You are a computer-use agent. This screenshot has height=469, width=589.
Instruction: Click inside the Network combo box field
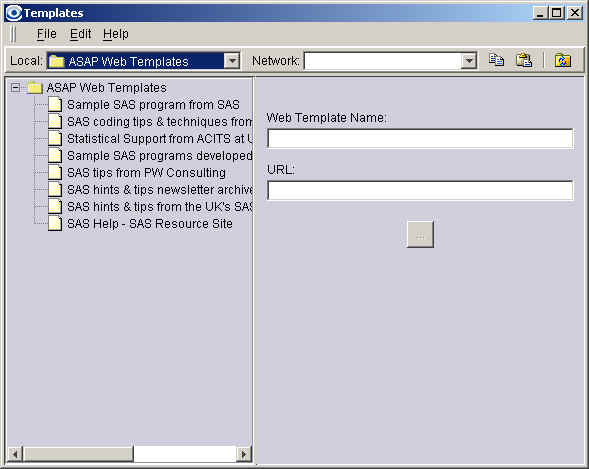382,61
